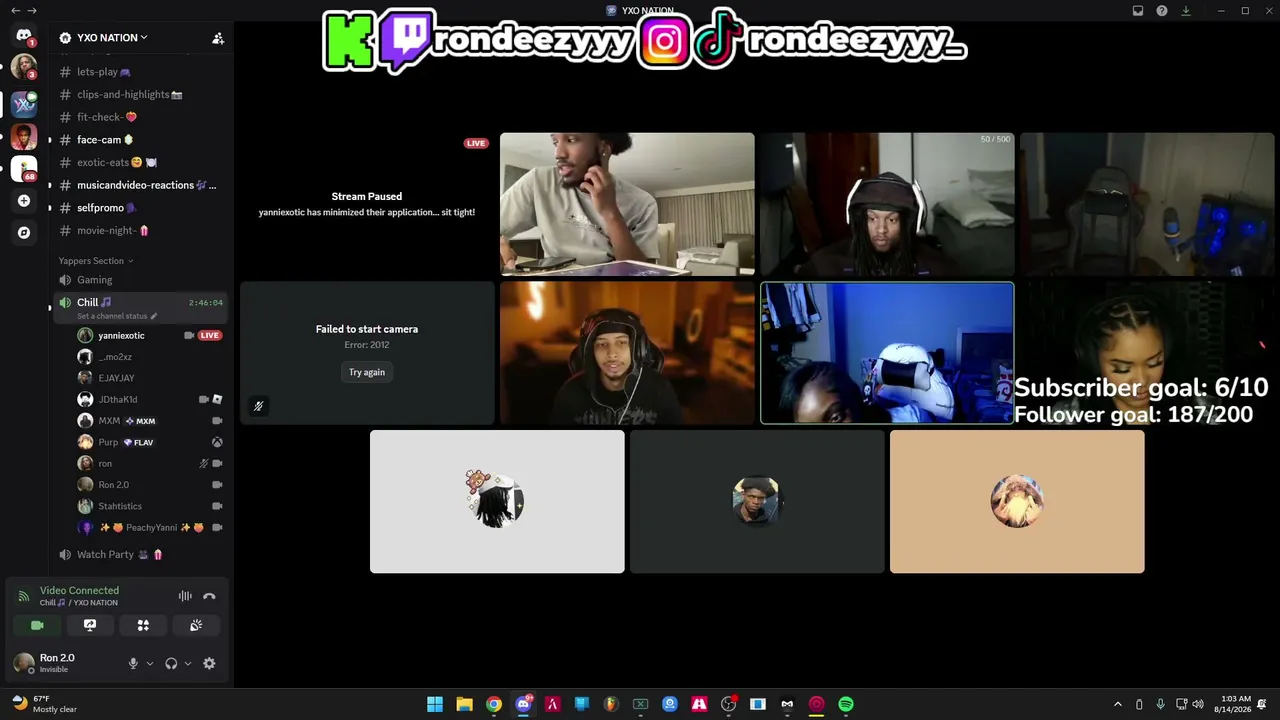The image size is (1280, 720).
Task: Click the Video Connected status text
Action: coord(79,591)
